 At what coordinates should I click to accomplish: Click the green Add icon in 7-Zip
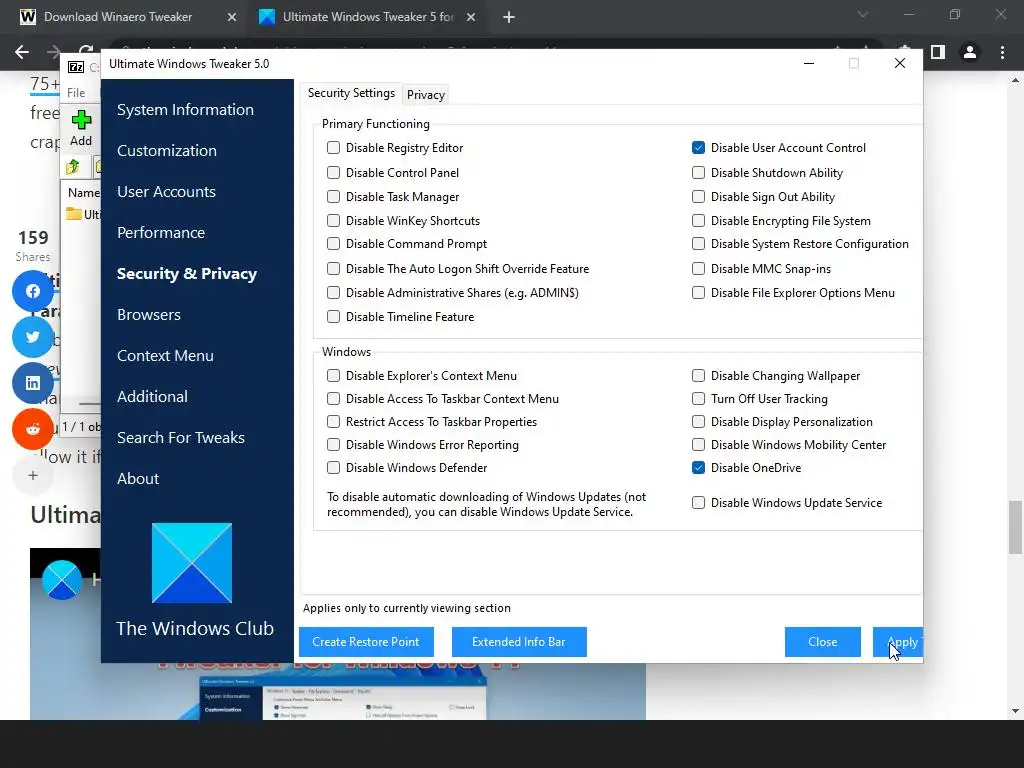[x=81, y=120]
